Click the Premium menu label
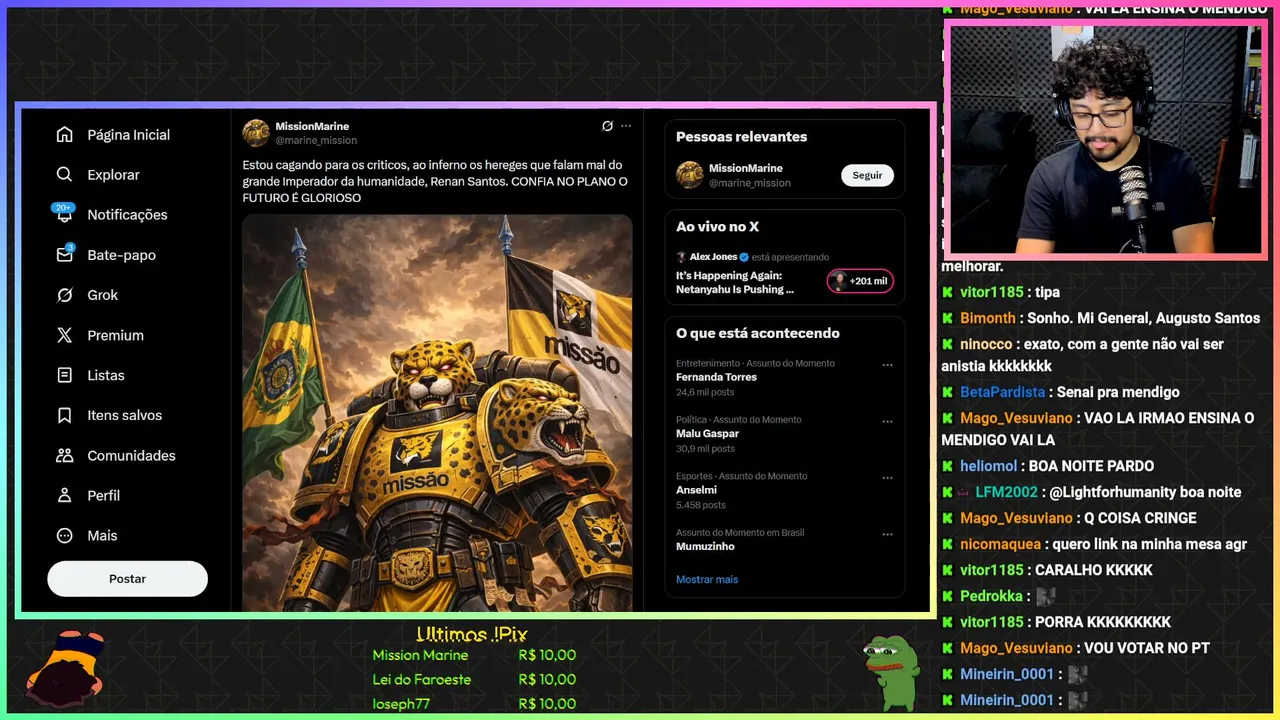 (x=115, y=335)
